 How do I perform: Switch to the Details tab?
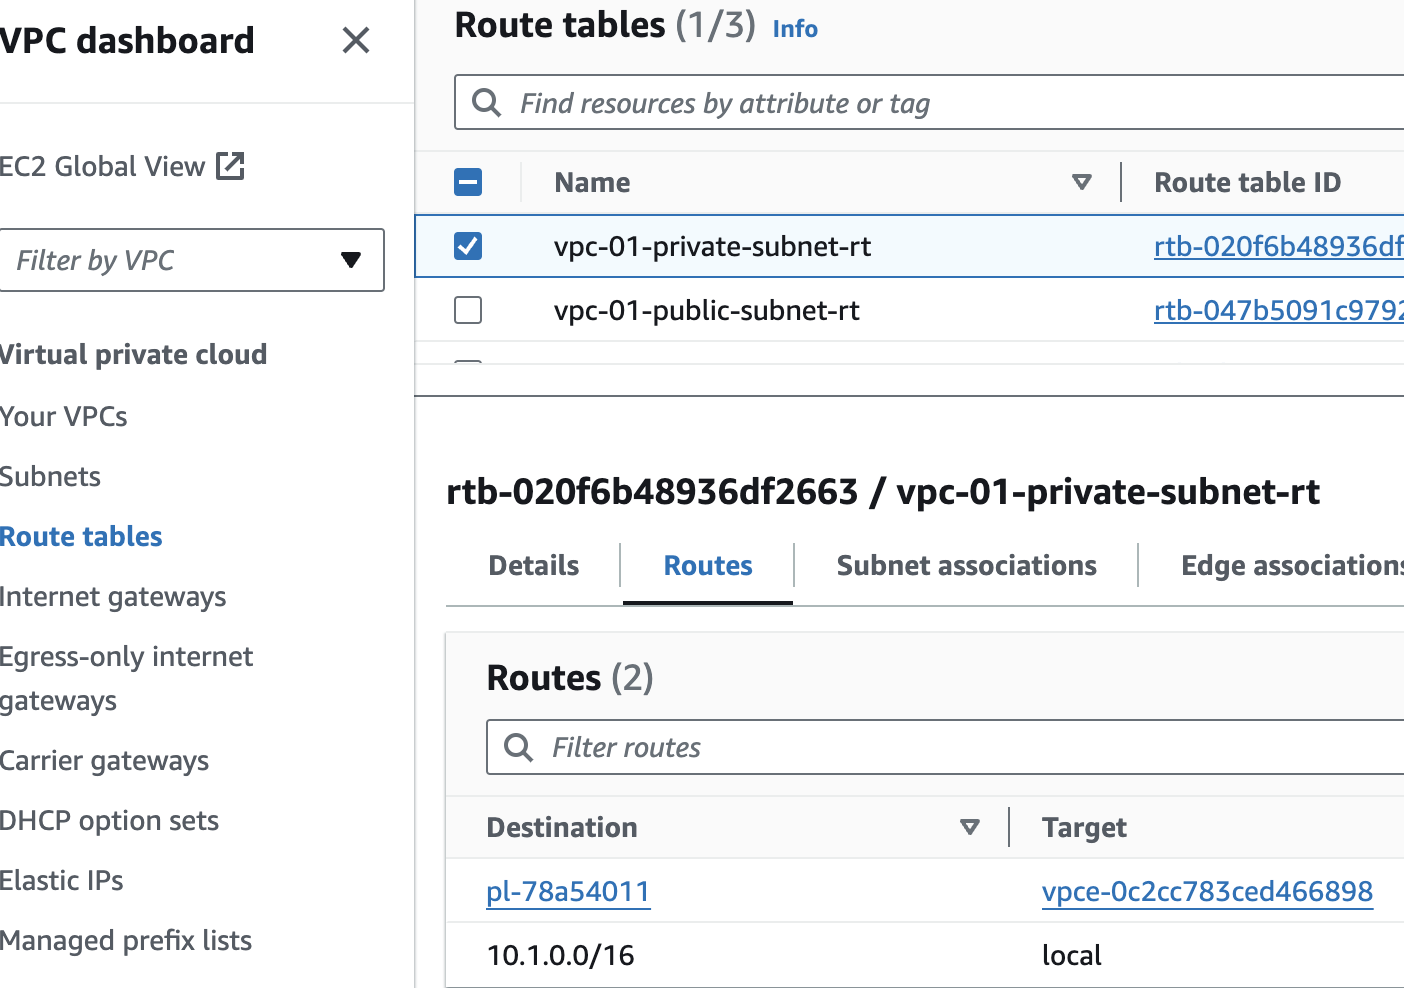(x=533, y=566)
